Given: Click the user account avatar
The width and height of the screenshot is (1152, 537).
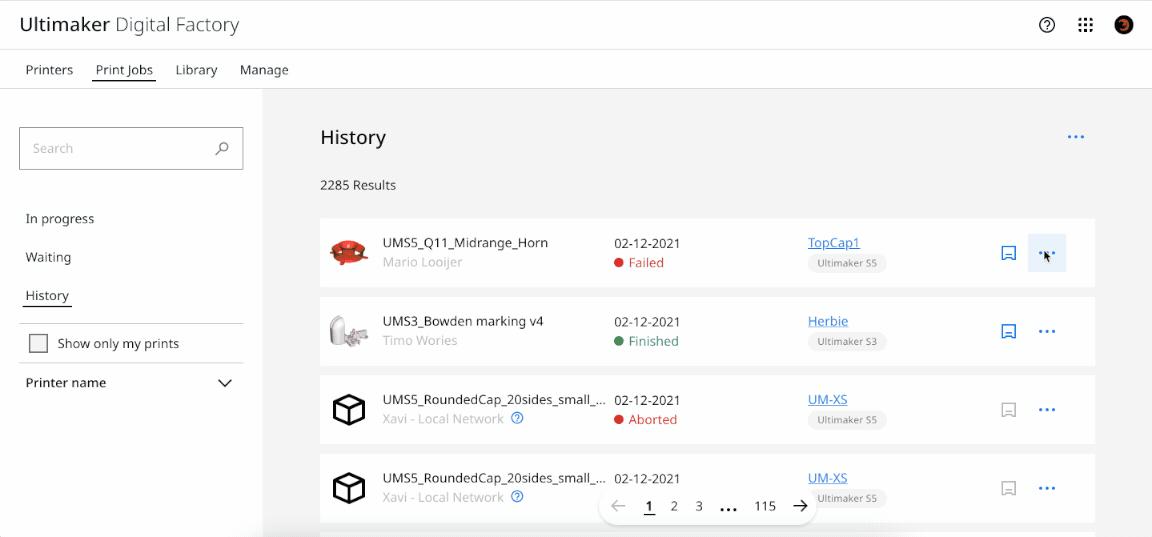Looking at the screenshot, I should click(x=1124, y=25).
